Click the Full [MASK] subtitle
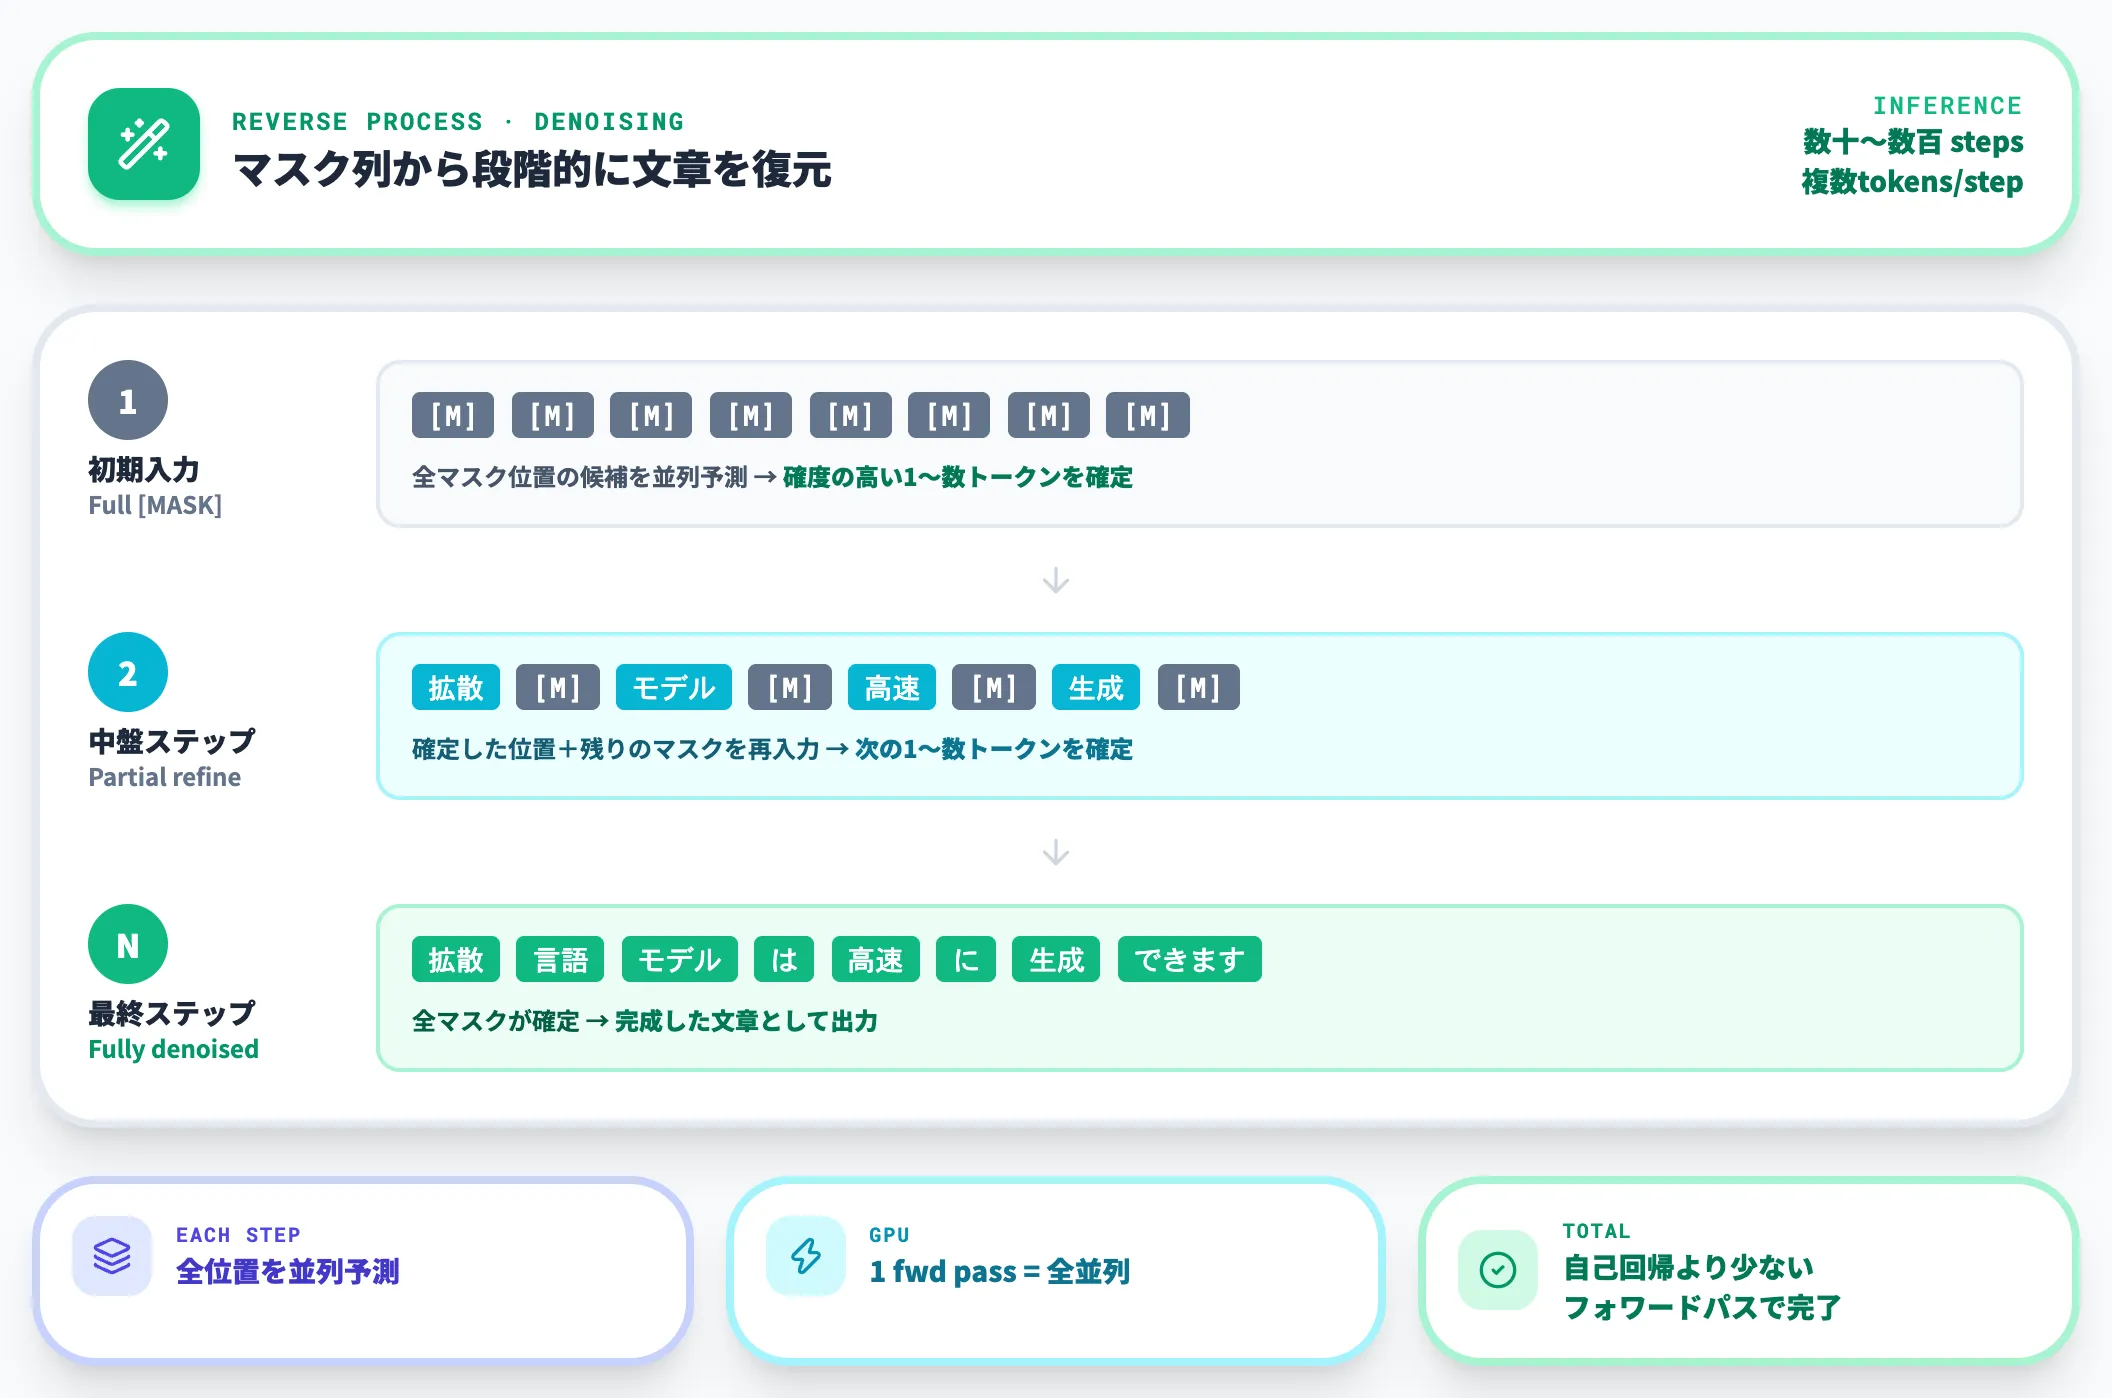This screenshot has height=1398, width=2112. pos(155,505)
